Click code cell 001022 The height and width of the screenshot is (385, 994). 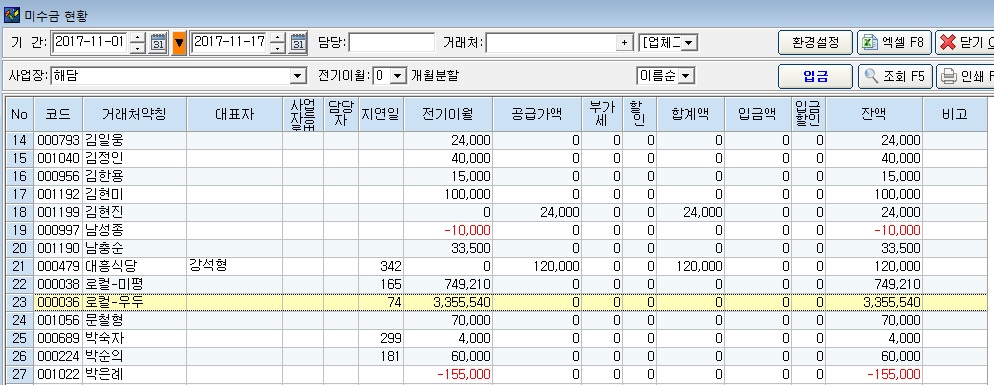58,374
